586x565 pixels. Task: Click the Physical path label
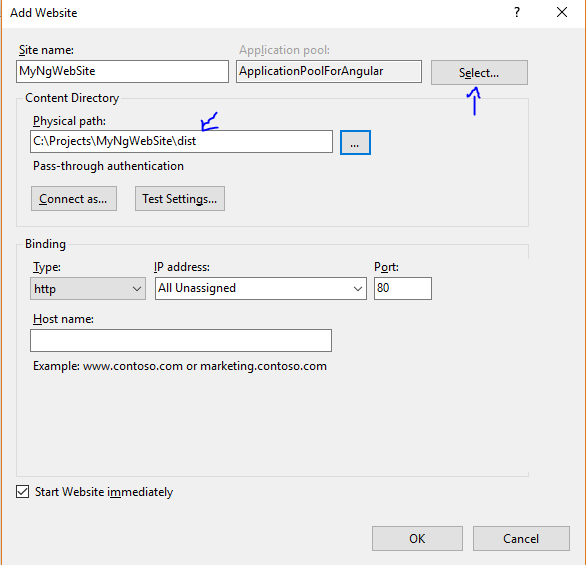69,121
